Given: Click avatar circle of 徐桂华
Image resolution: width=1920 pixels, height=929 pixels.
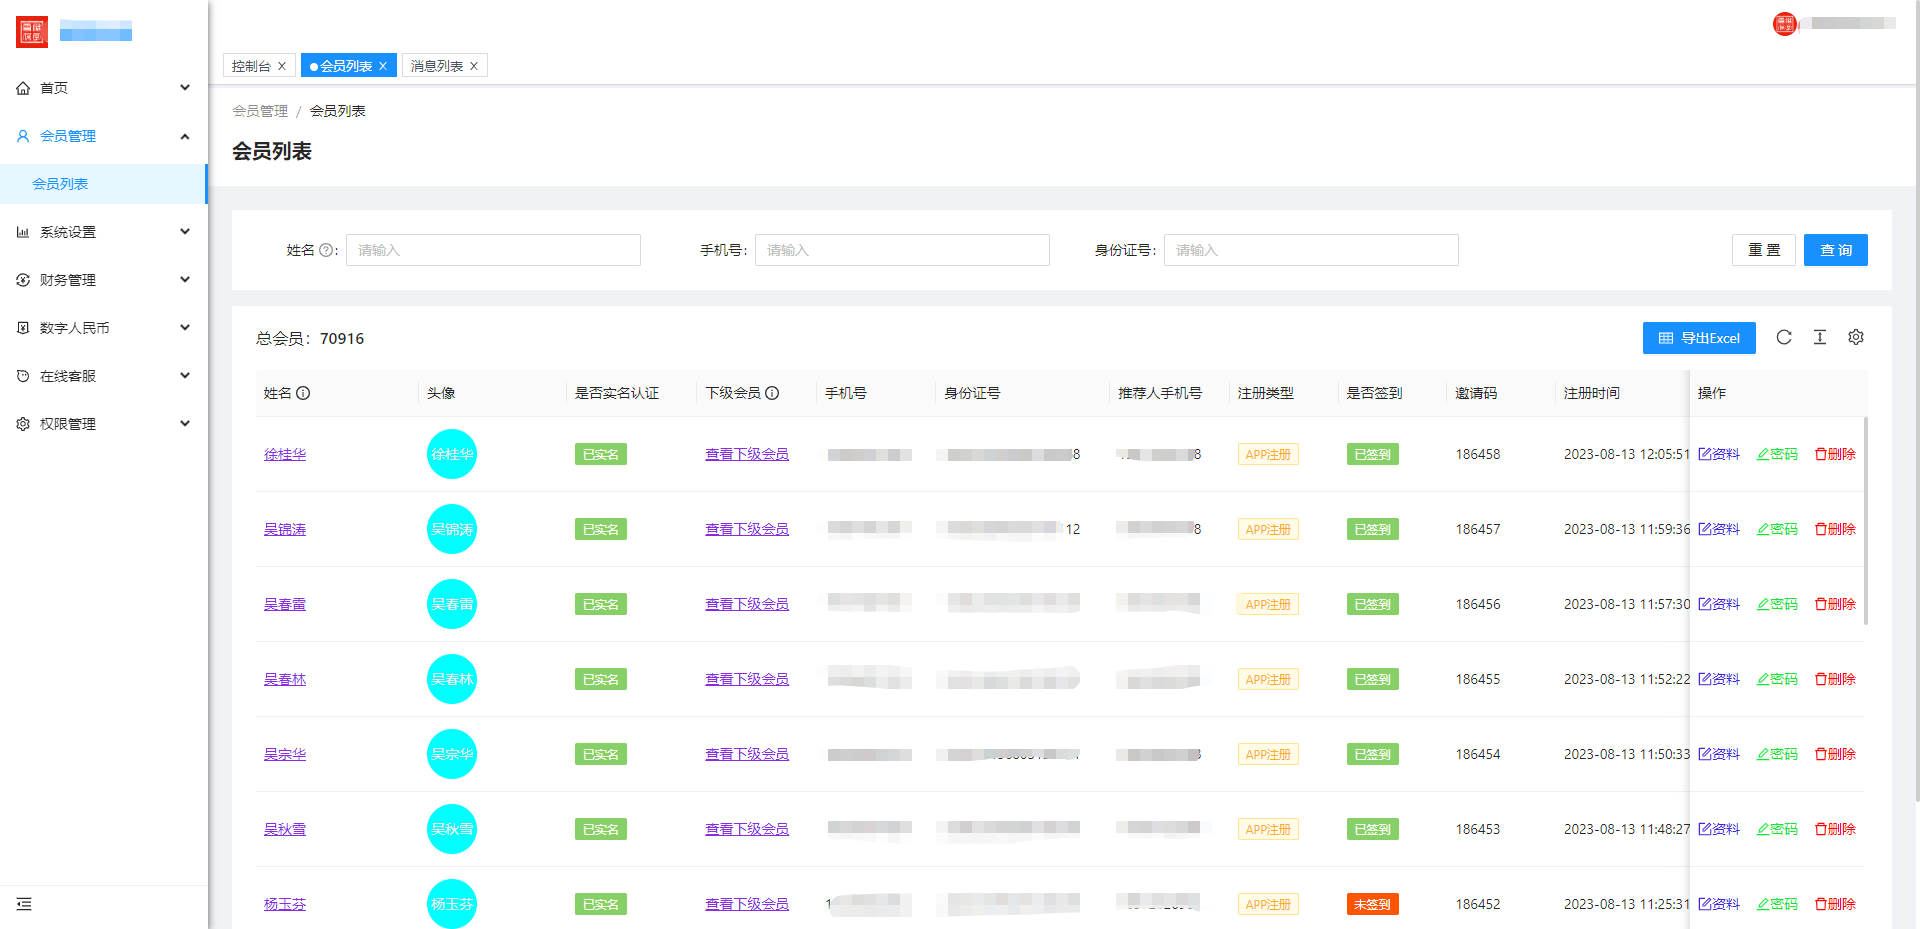Looking at the screenshot, I should pos(452,454).
